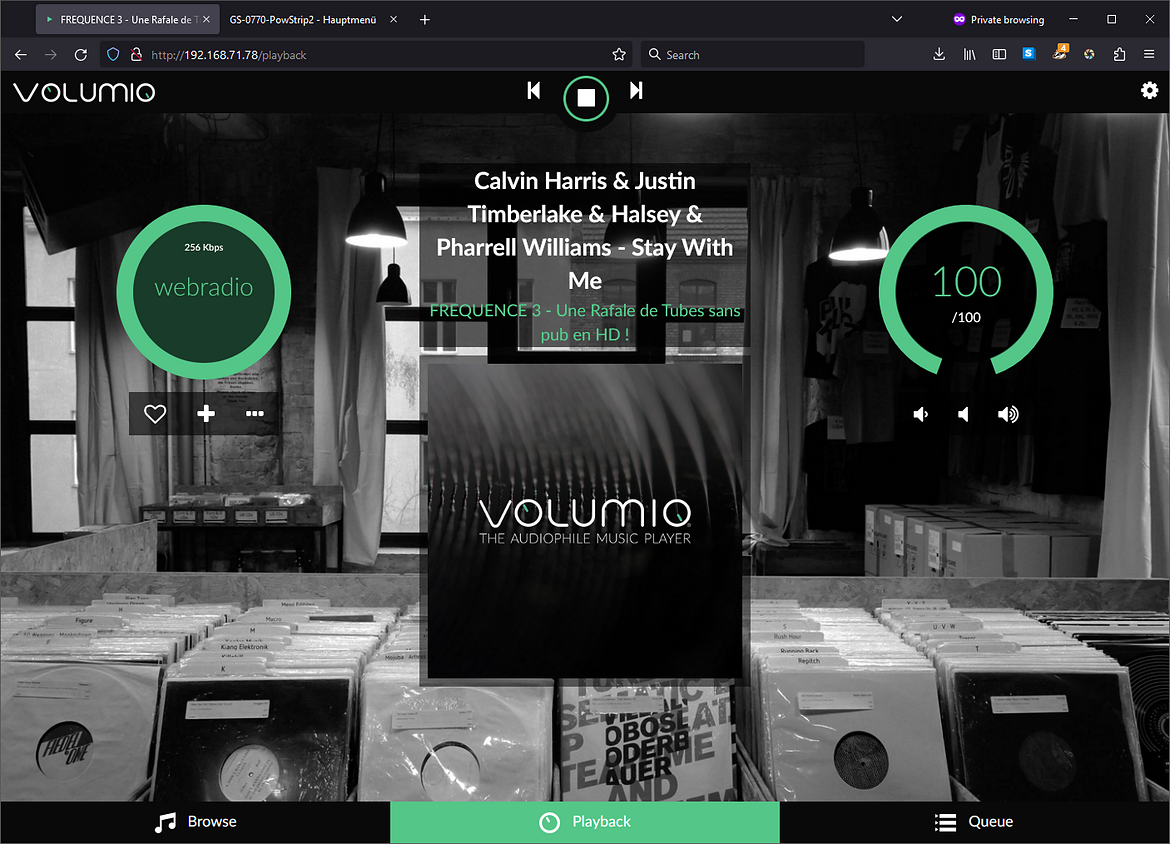This screenshot has height=844, width=1170.
Task: Lower the volume with the volume-down icon
Action: [x=921, y=414]
